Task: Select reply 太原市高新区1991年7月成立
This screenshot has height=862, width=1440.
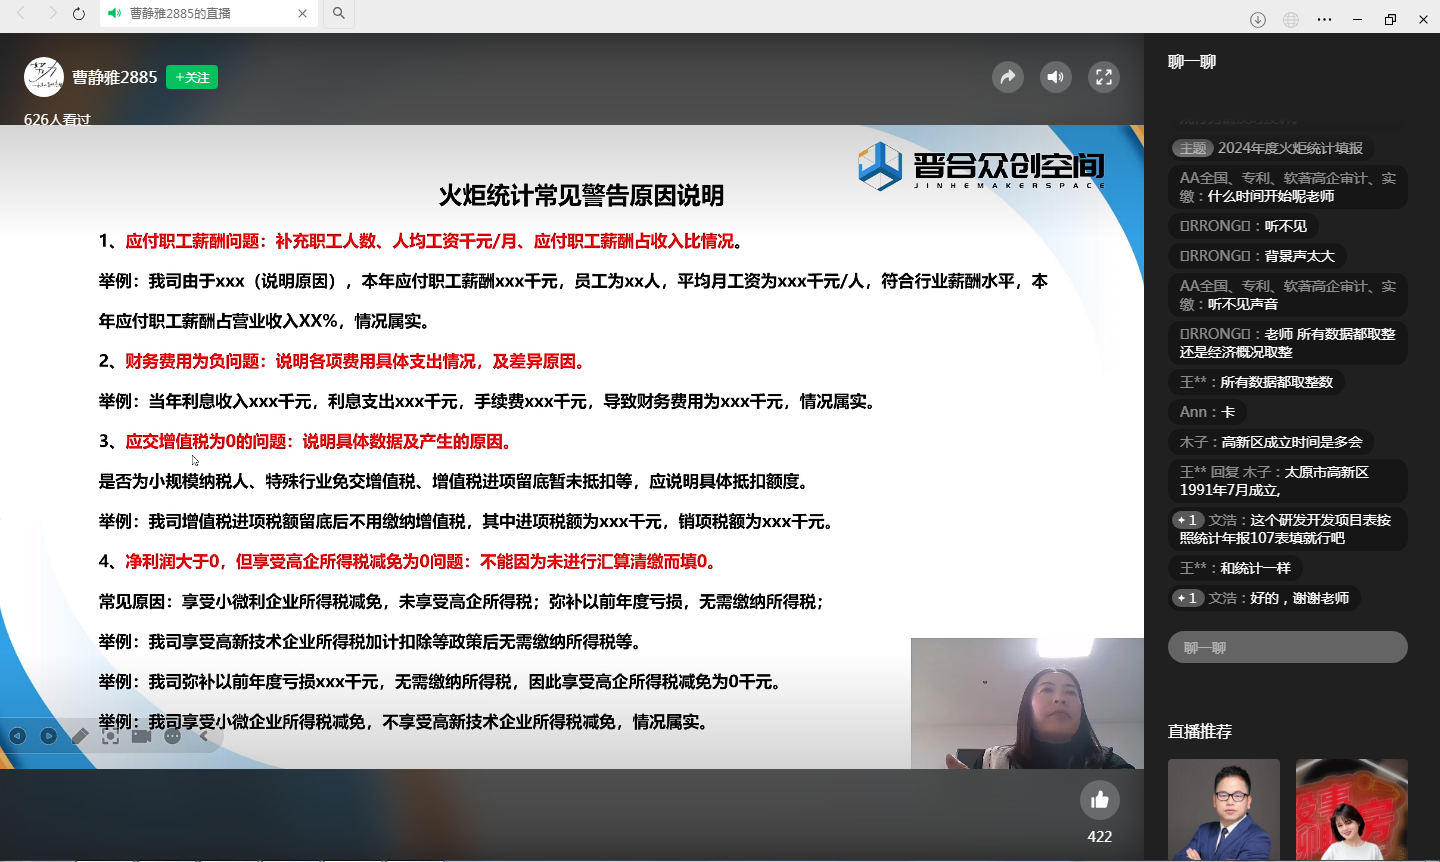Action: point(1288,481)
